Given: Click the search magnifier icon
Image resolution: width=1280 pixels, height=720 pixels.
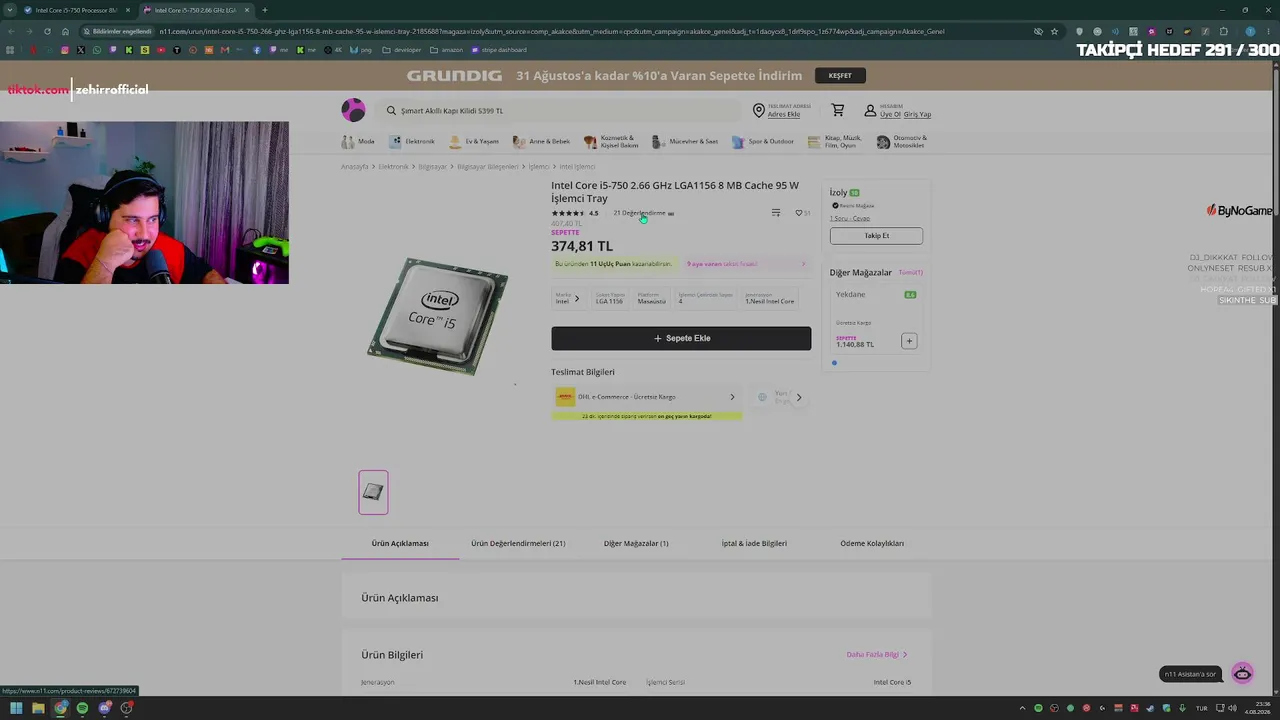Looking at the screenshot, I should 391,111.
